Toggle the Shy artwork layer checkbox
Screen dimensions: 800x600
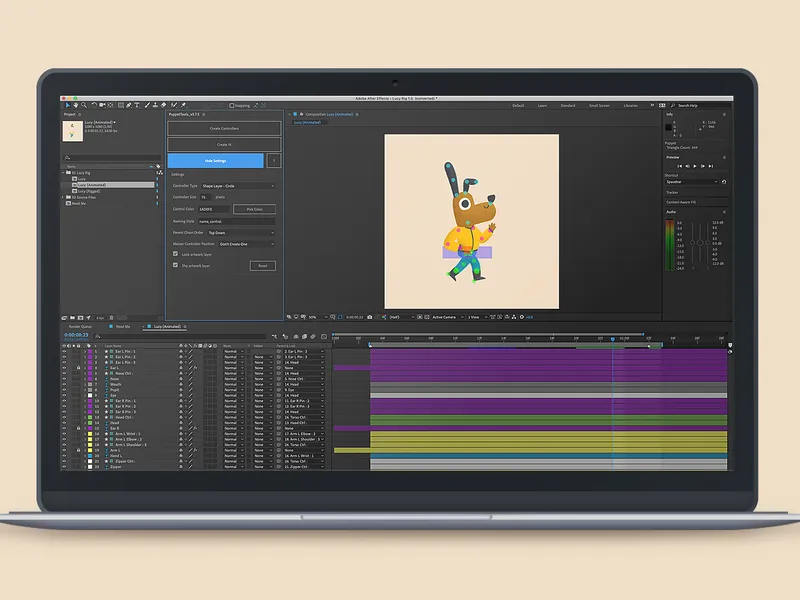pos(176,265)
